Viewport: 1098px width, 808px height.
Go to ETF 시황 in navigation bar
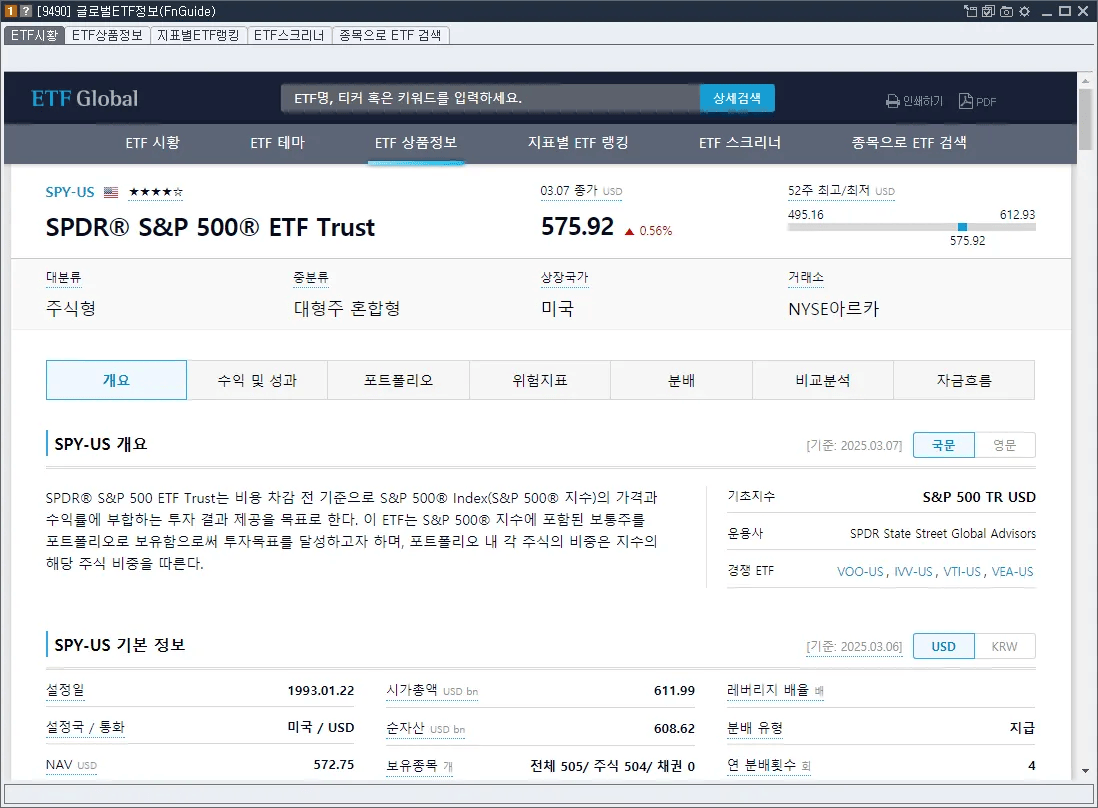pos(153,143)
